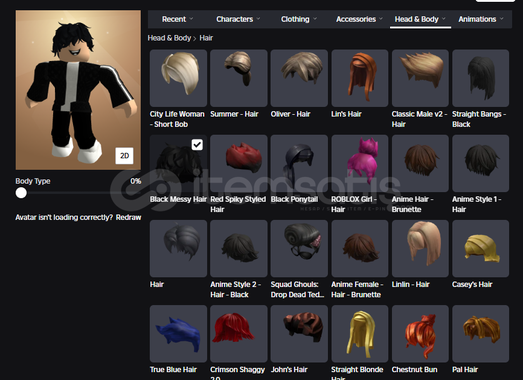Equip Anime Female - Hair - Brunette
This screenshot has height=380, width=523.
click(x=360, y=248)
